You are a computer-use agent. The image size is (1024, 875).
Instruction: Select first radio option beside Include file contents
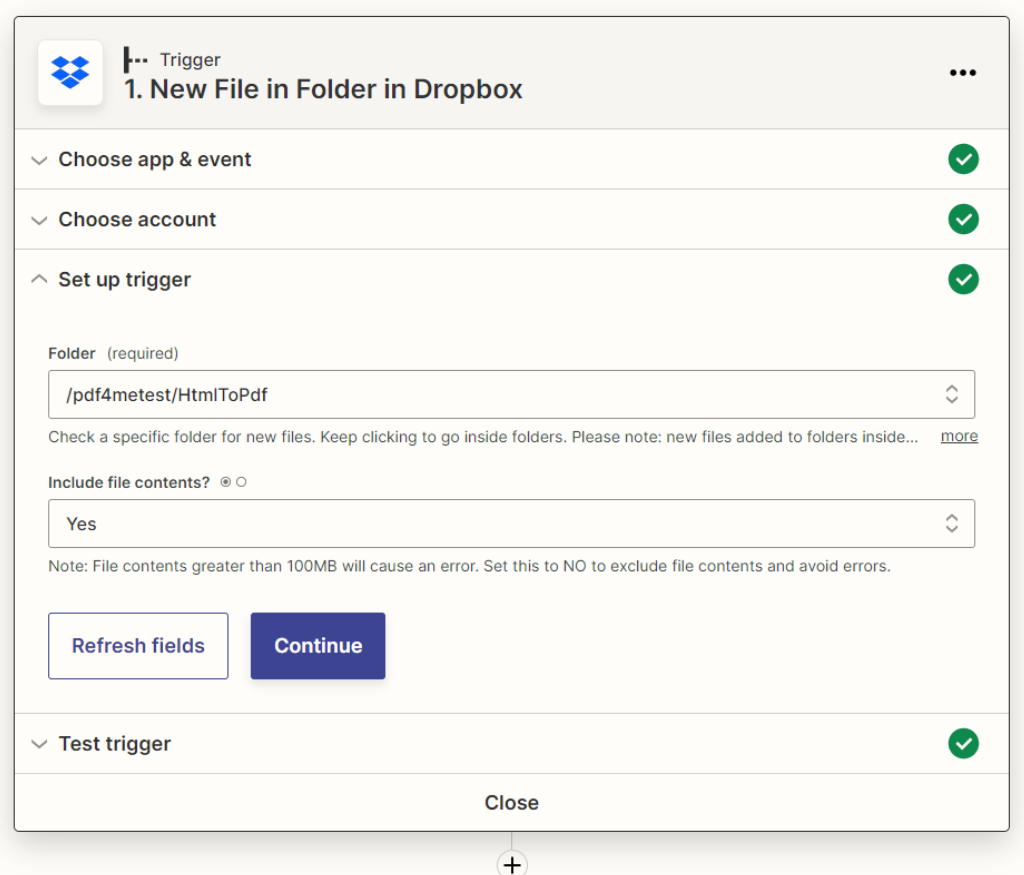pos(225,482)
